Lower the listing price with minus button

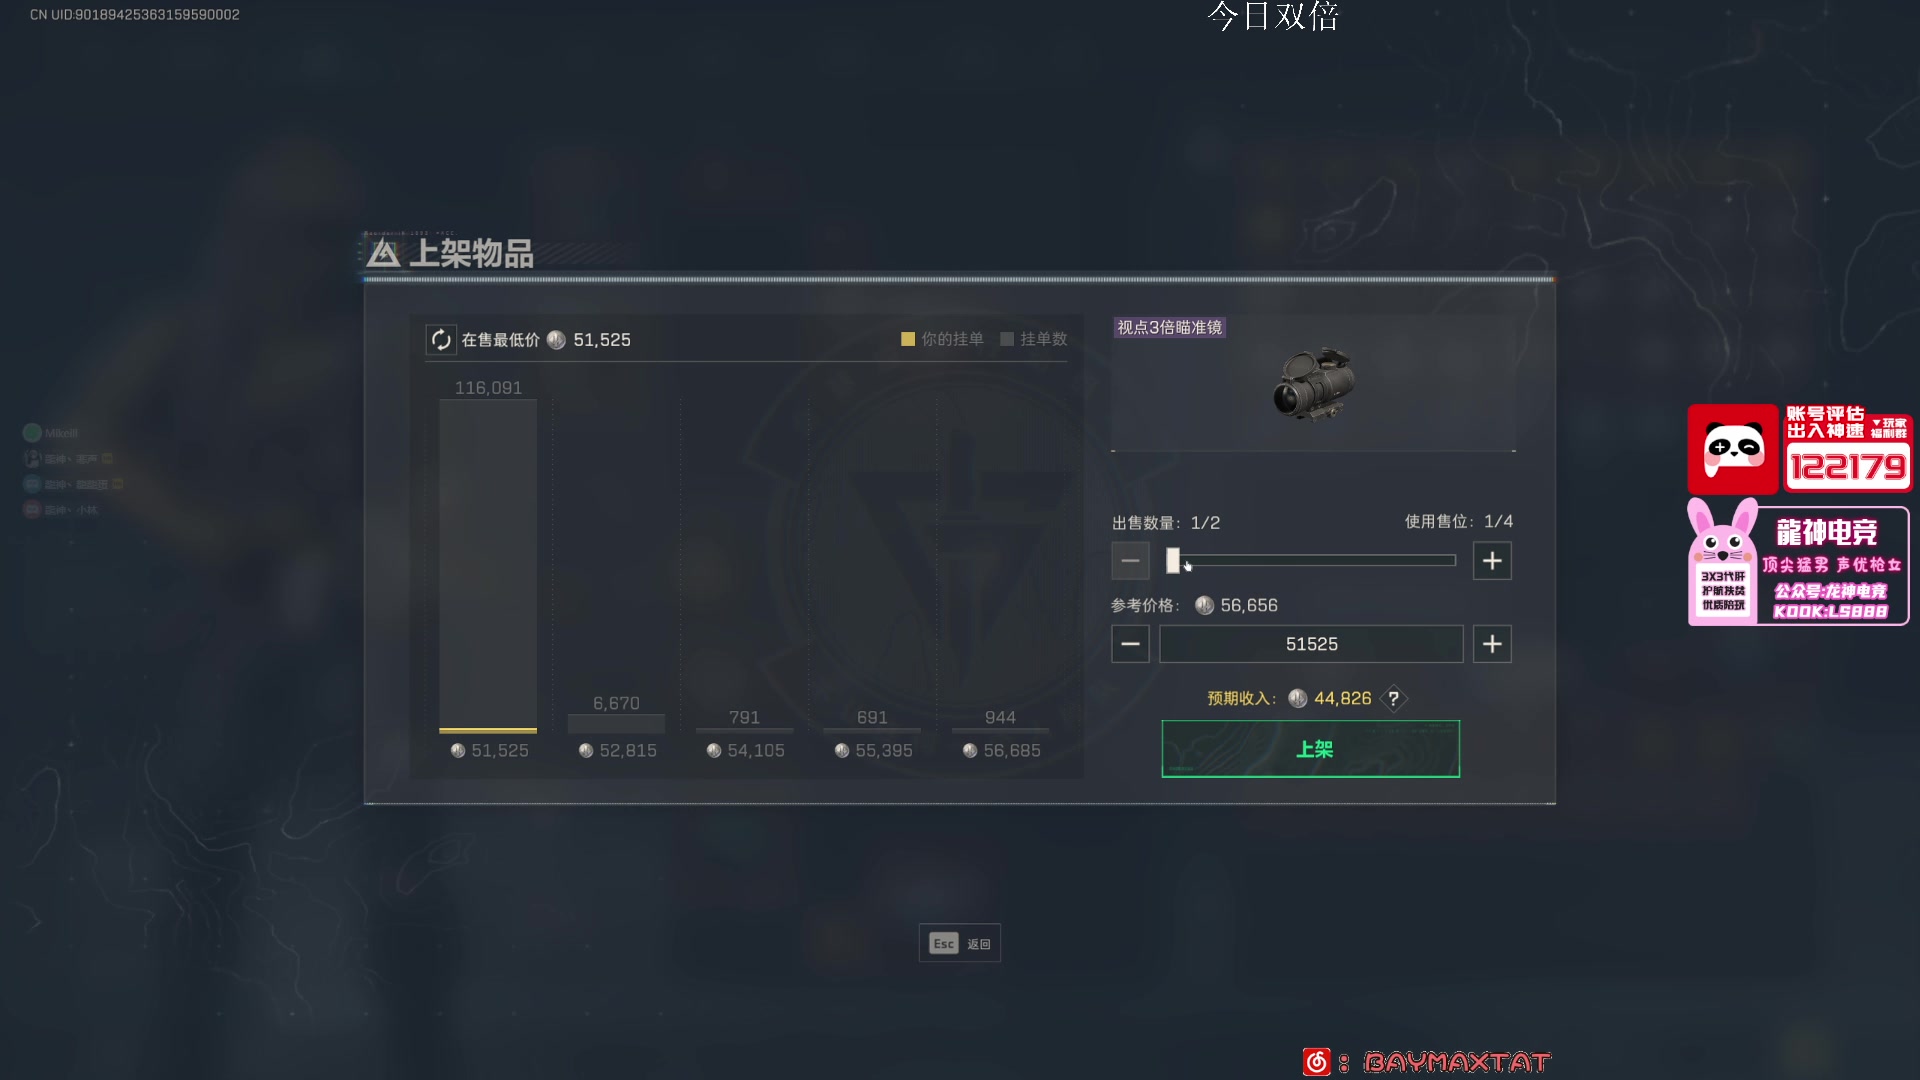tap(1130, 644)
